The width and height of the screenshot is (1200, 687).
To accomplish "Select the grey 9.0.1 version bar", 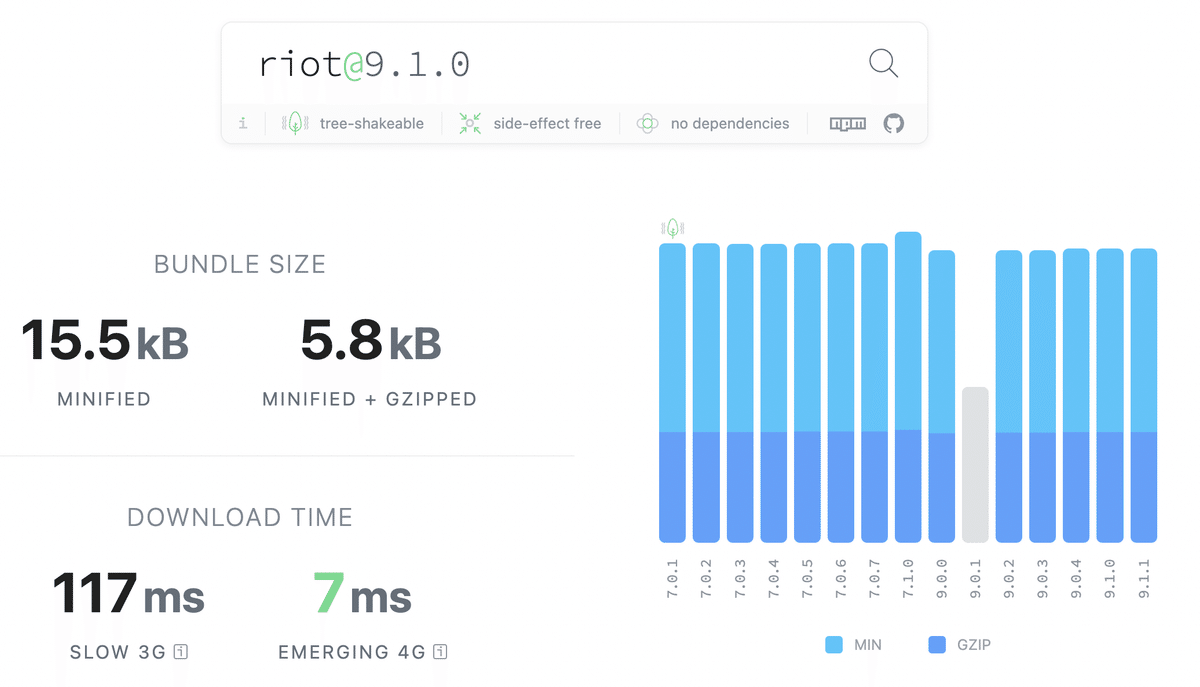I will pos(976,465).
